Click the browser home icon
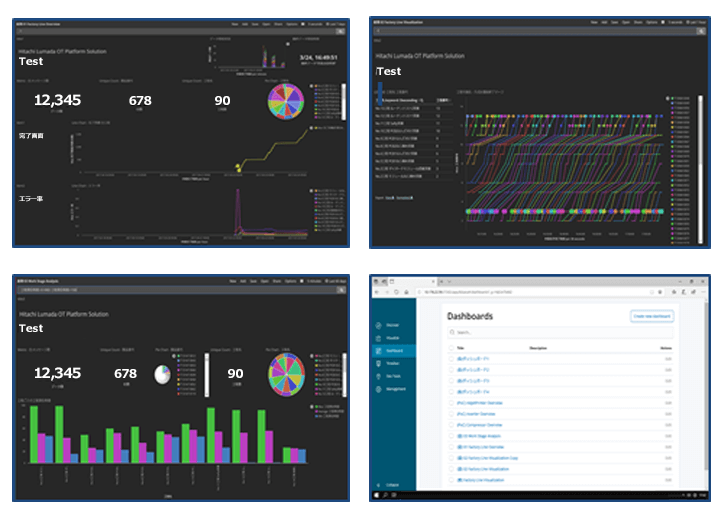 pyautogui.click(x=406, y=292)
